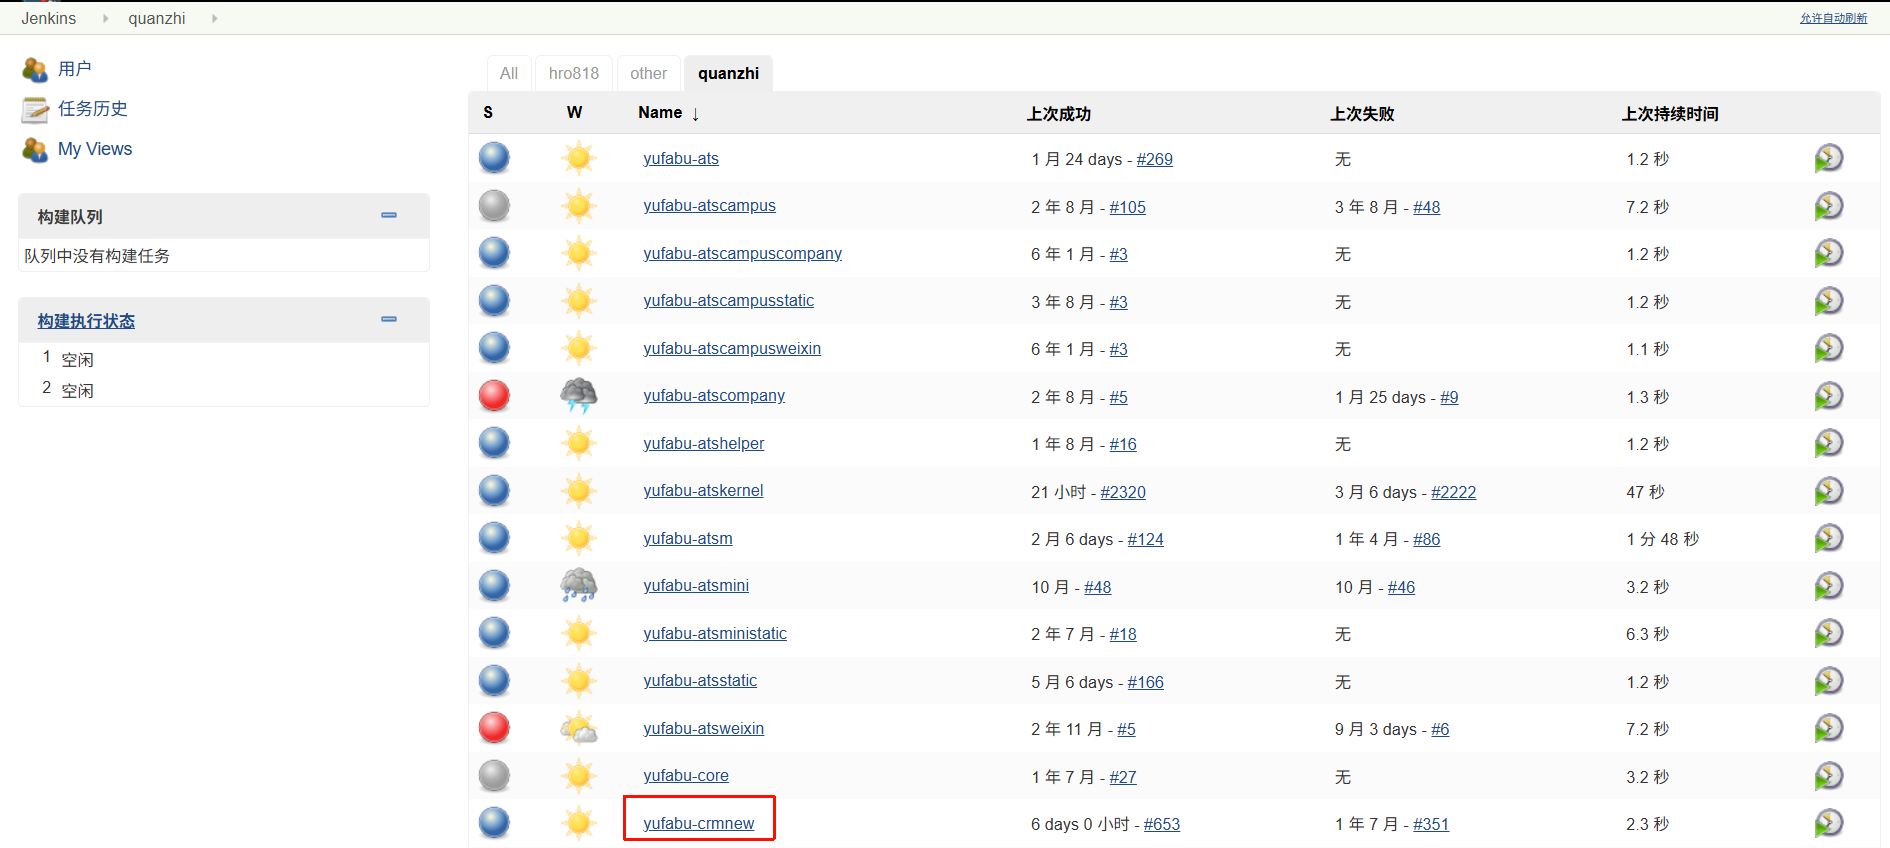Click build icon for yufabu-atsstatic
Image resolution: width=1890 pixels, height=848 pixels.
click(1828, 681)
